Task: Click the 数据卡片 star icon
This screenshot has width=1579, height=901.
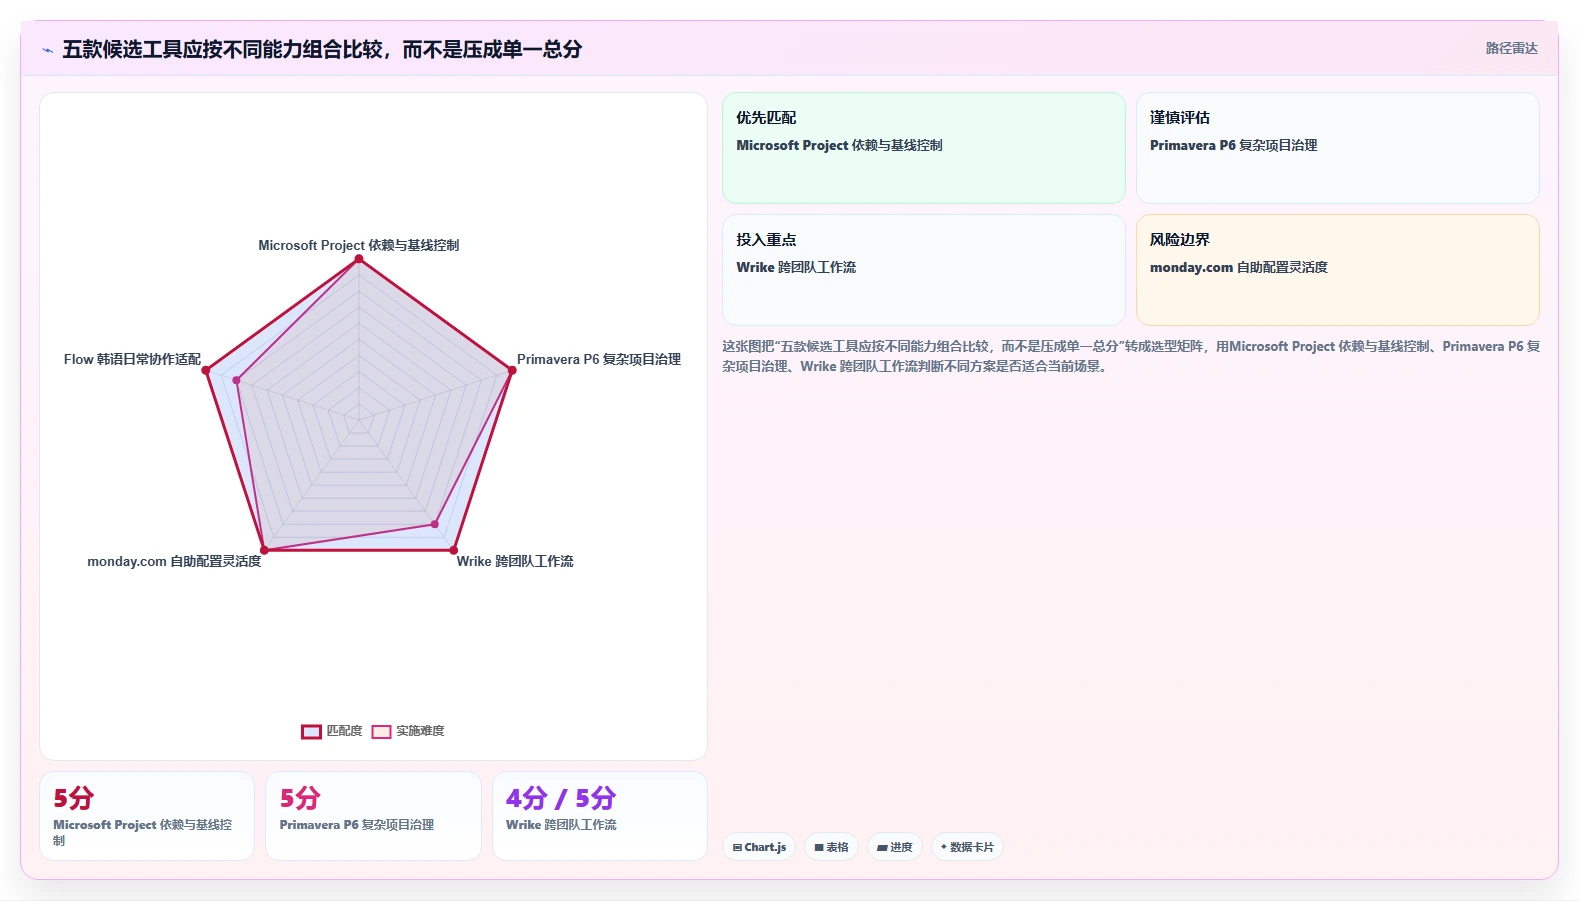Action: (943, 847)
